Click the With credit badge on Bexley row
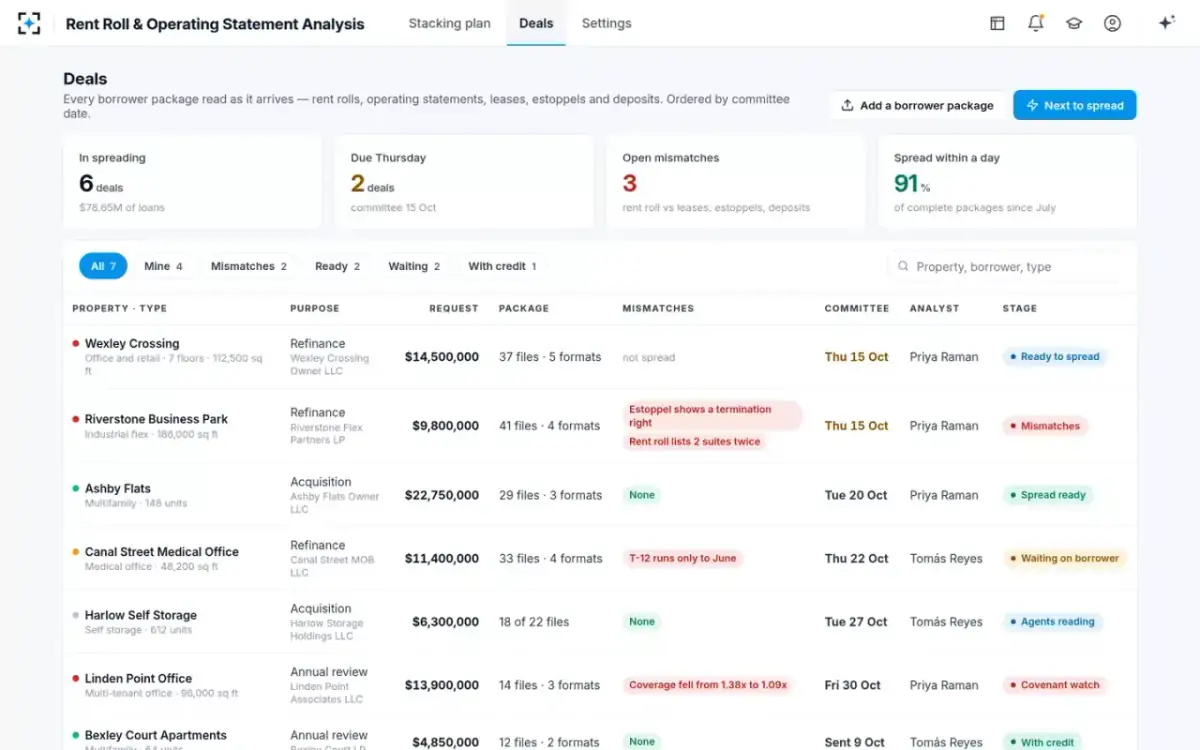Viewport: 1200px width, 750px height. click(x=1041, y=742)
